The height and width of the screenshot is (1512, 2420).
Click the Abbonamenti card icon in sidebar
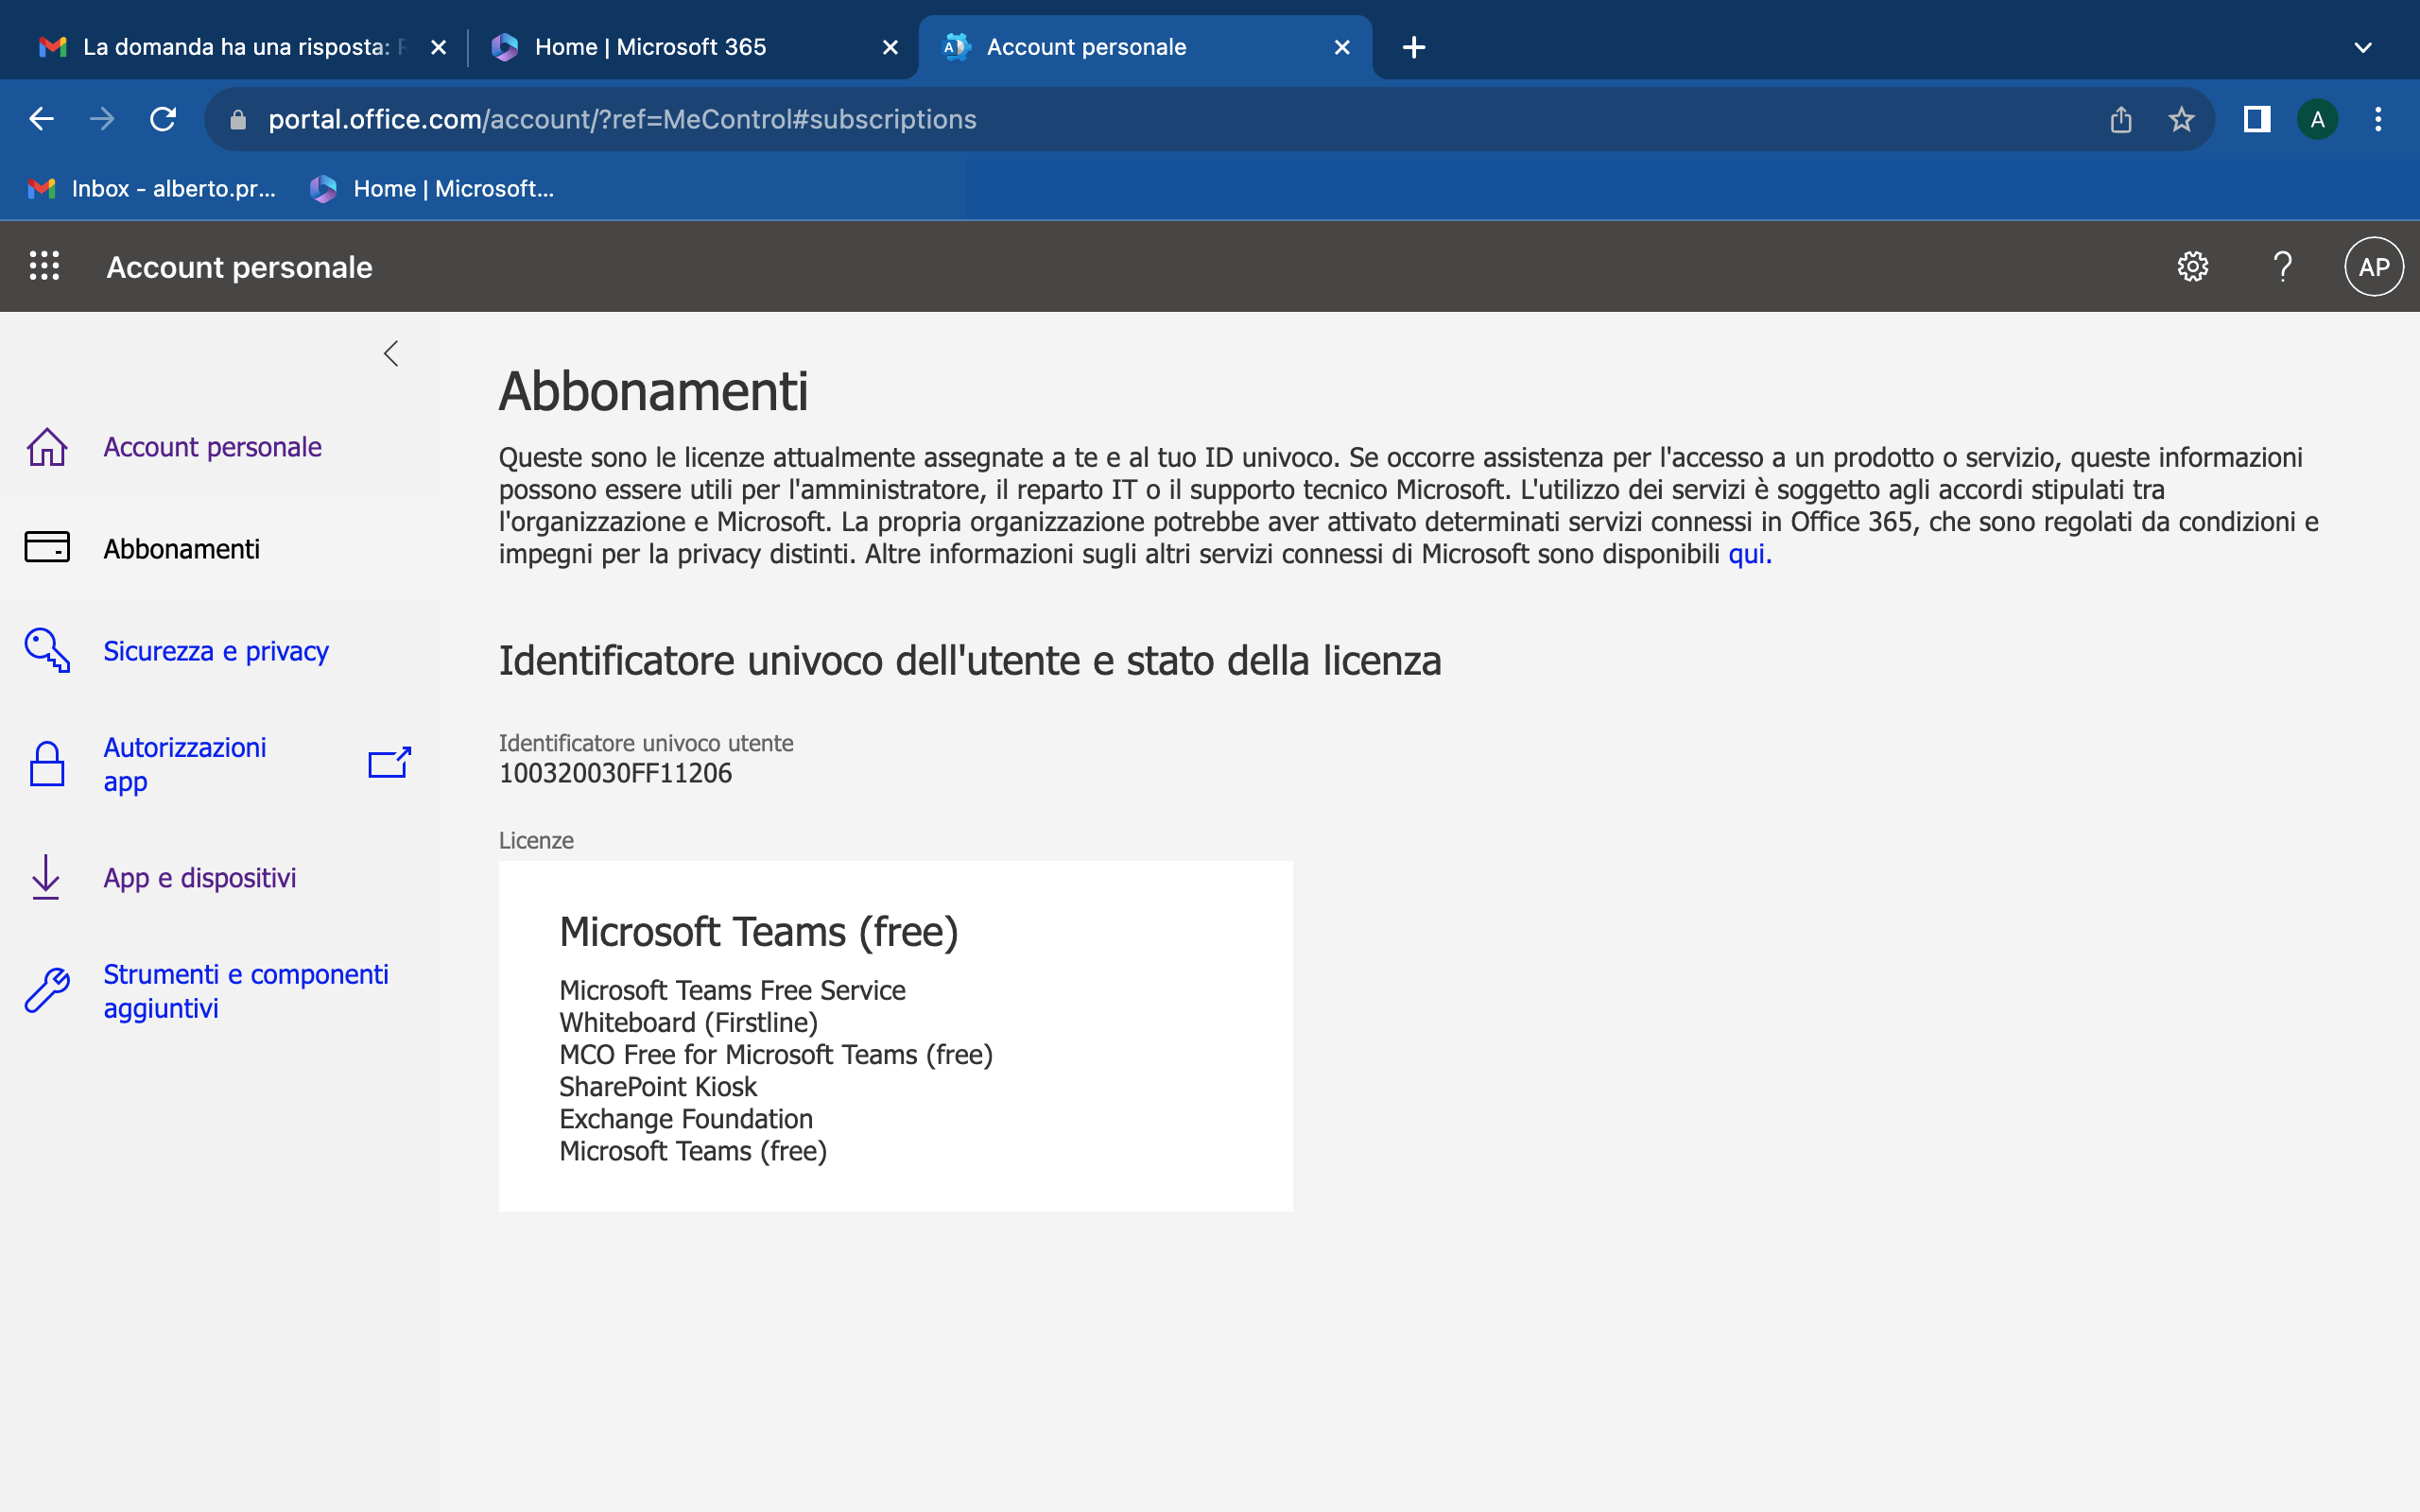click(46, 548)
